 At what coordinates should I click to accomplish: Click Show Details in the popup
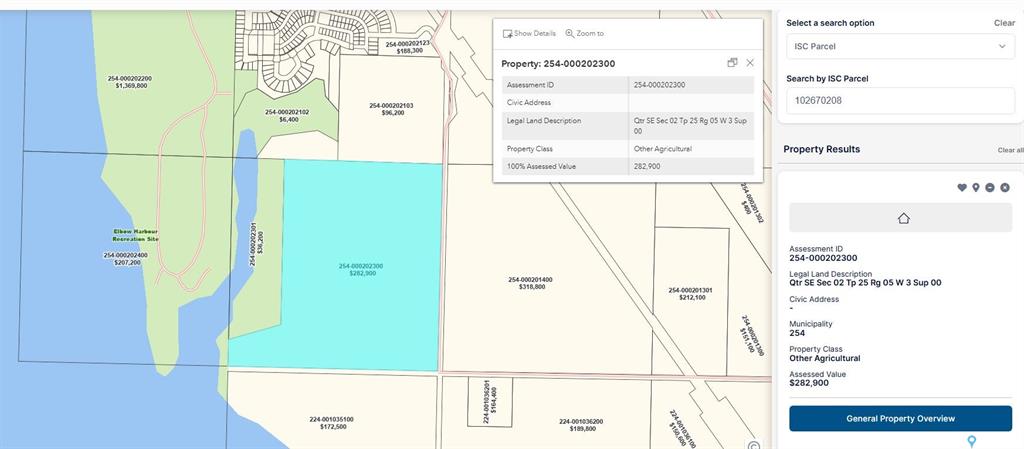click(529, 33)
